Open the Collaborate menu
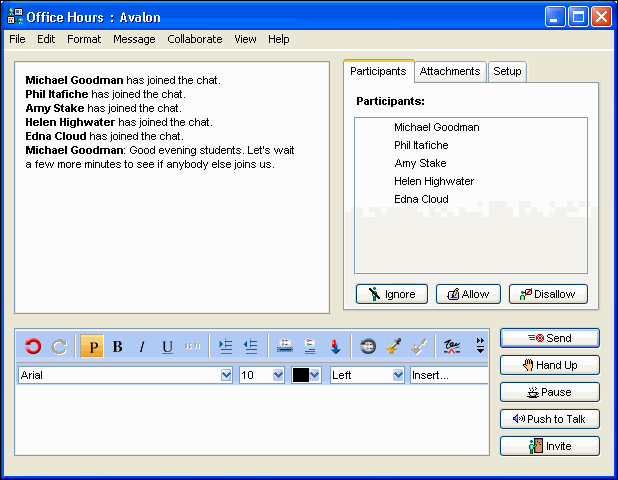 pyautogui.click(x=195, y=39)
